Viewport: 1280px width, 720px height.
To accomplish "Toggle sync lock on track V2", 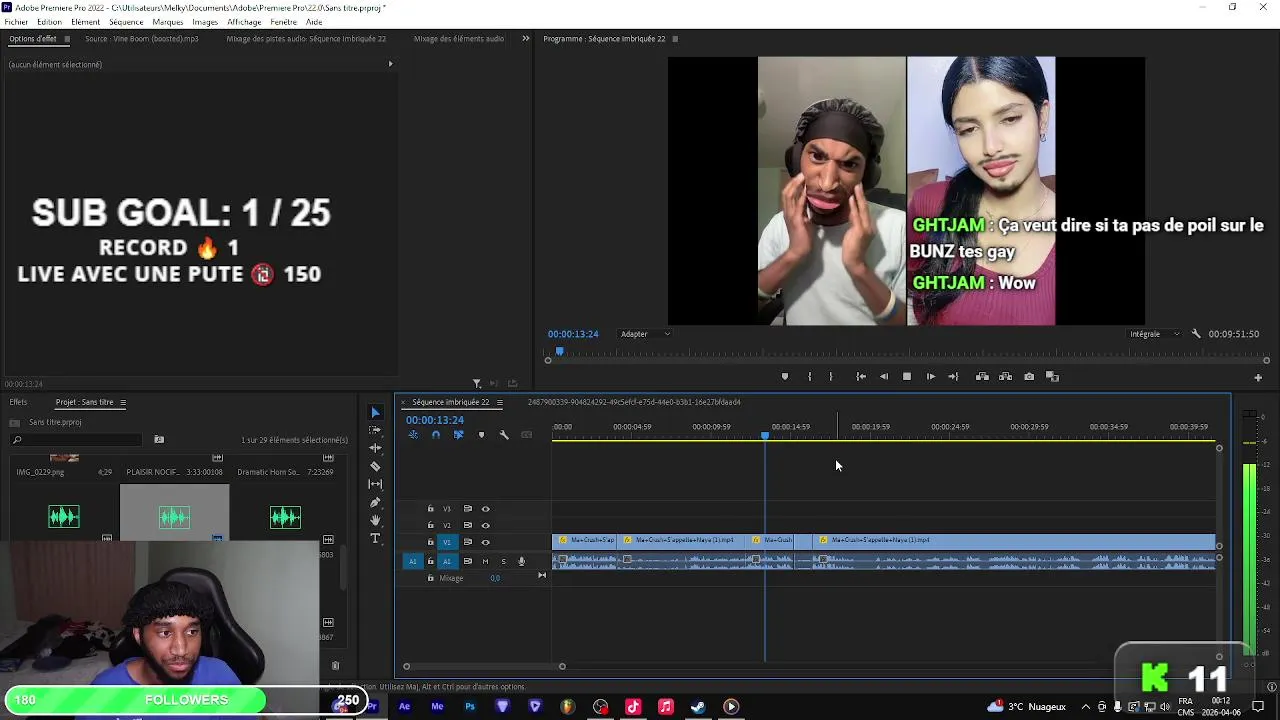I will click(x=467, y=525).
